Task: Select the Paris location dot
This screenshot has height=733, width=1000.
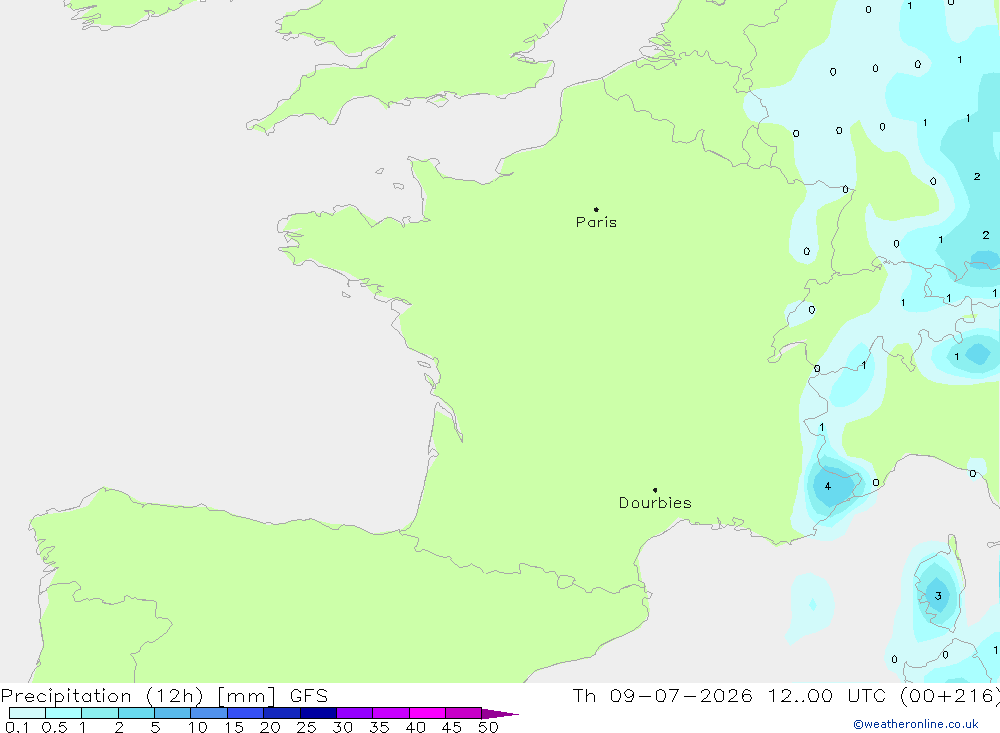Action: pyautogui.click(x=596, y=209)
